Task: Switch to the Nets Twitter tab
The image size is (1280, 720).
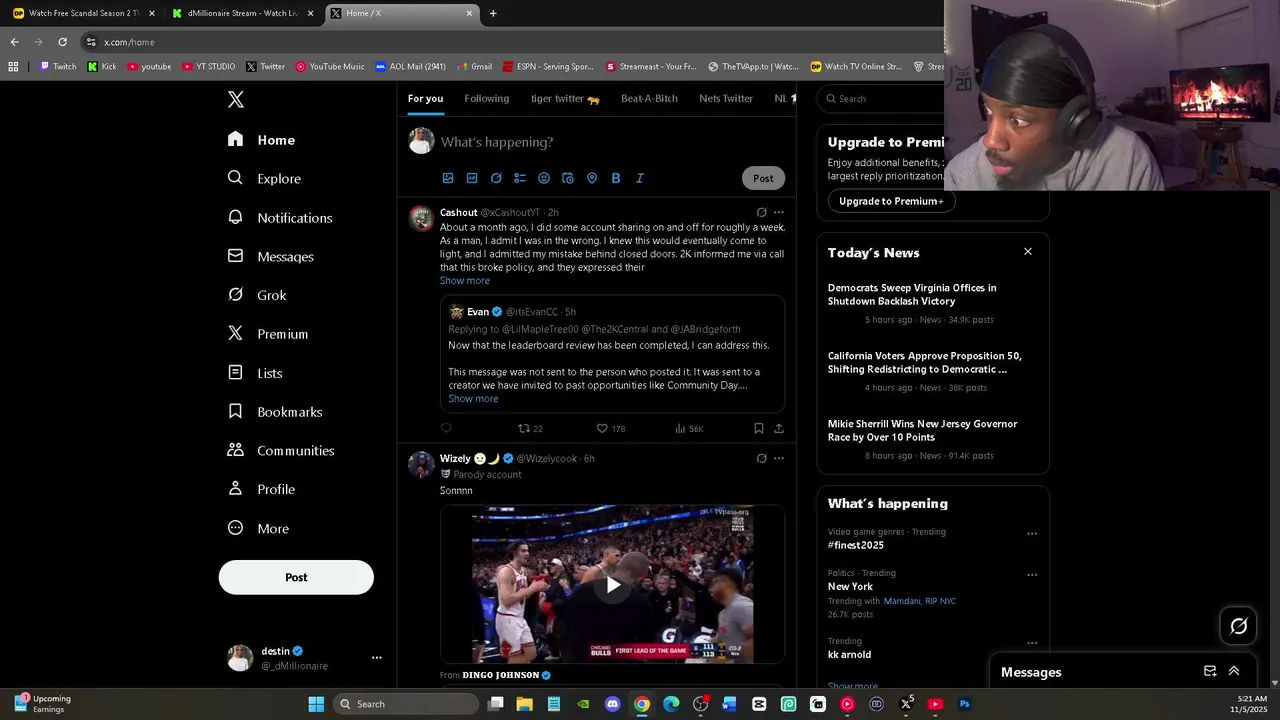Action: point(726,98)
